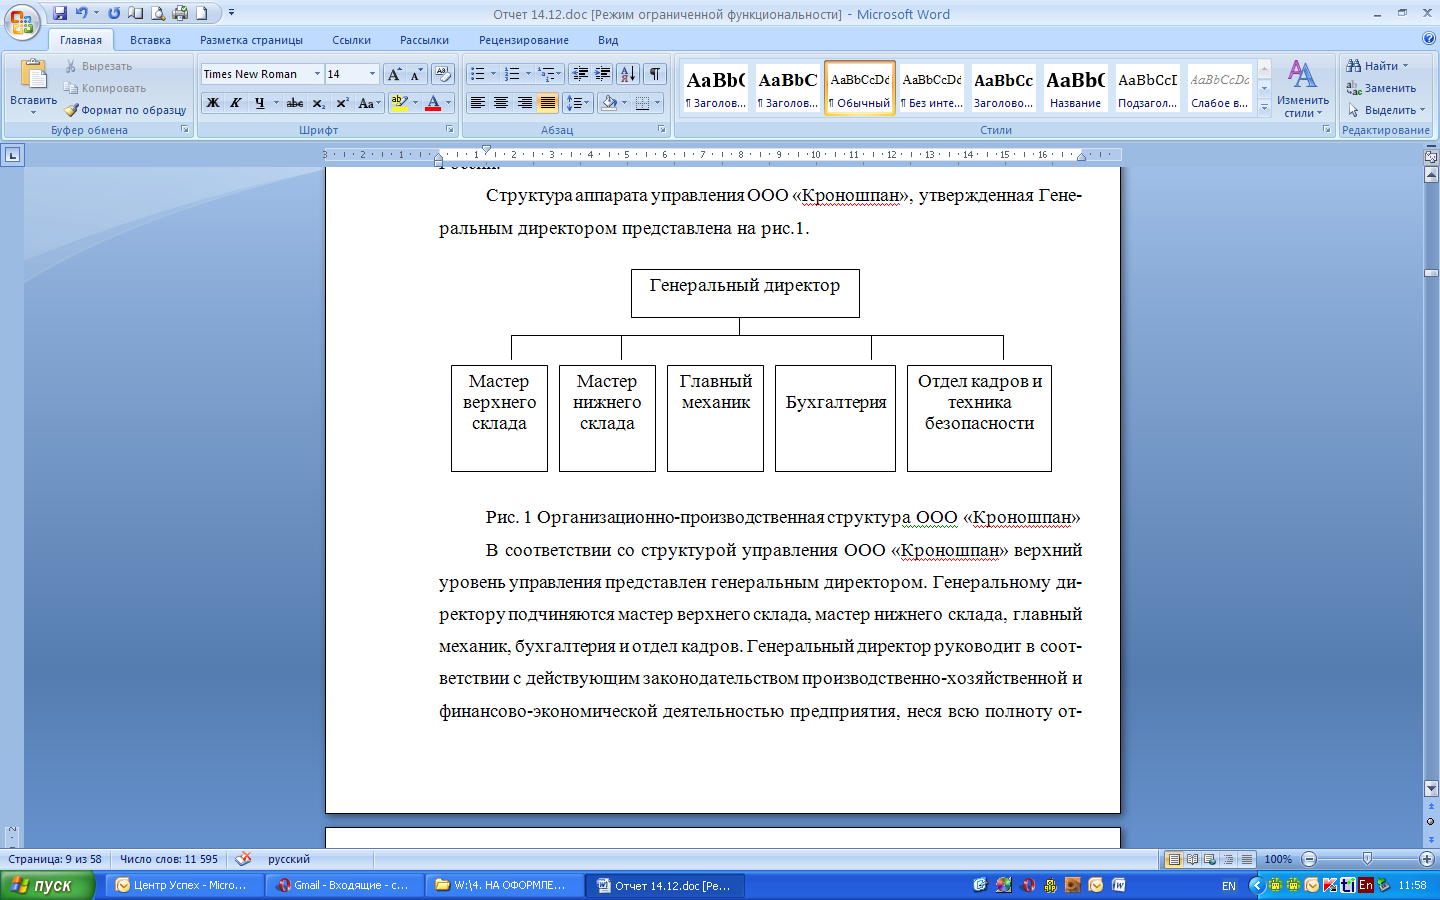
Task: Expand the font color dropdown arrow
Action: pos(448,103)
